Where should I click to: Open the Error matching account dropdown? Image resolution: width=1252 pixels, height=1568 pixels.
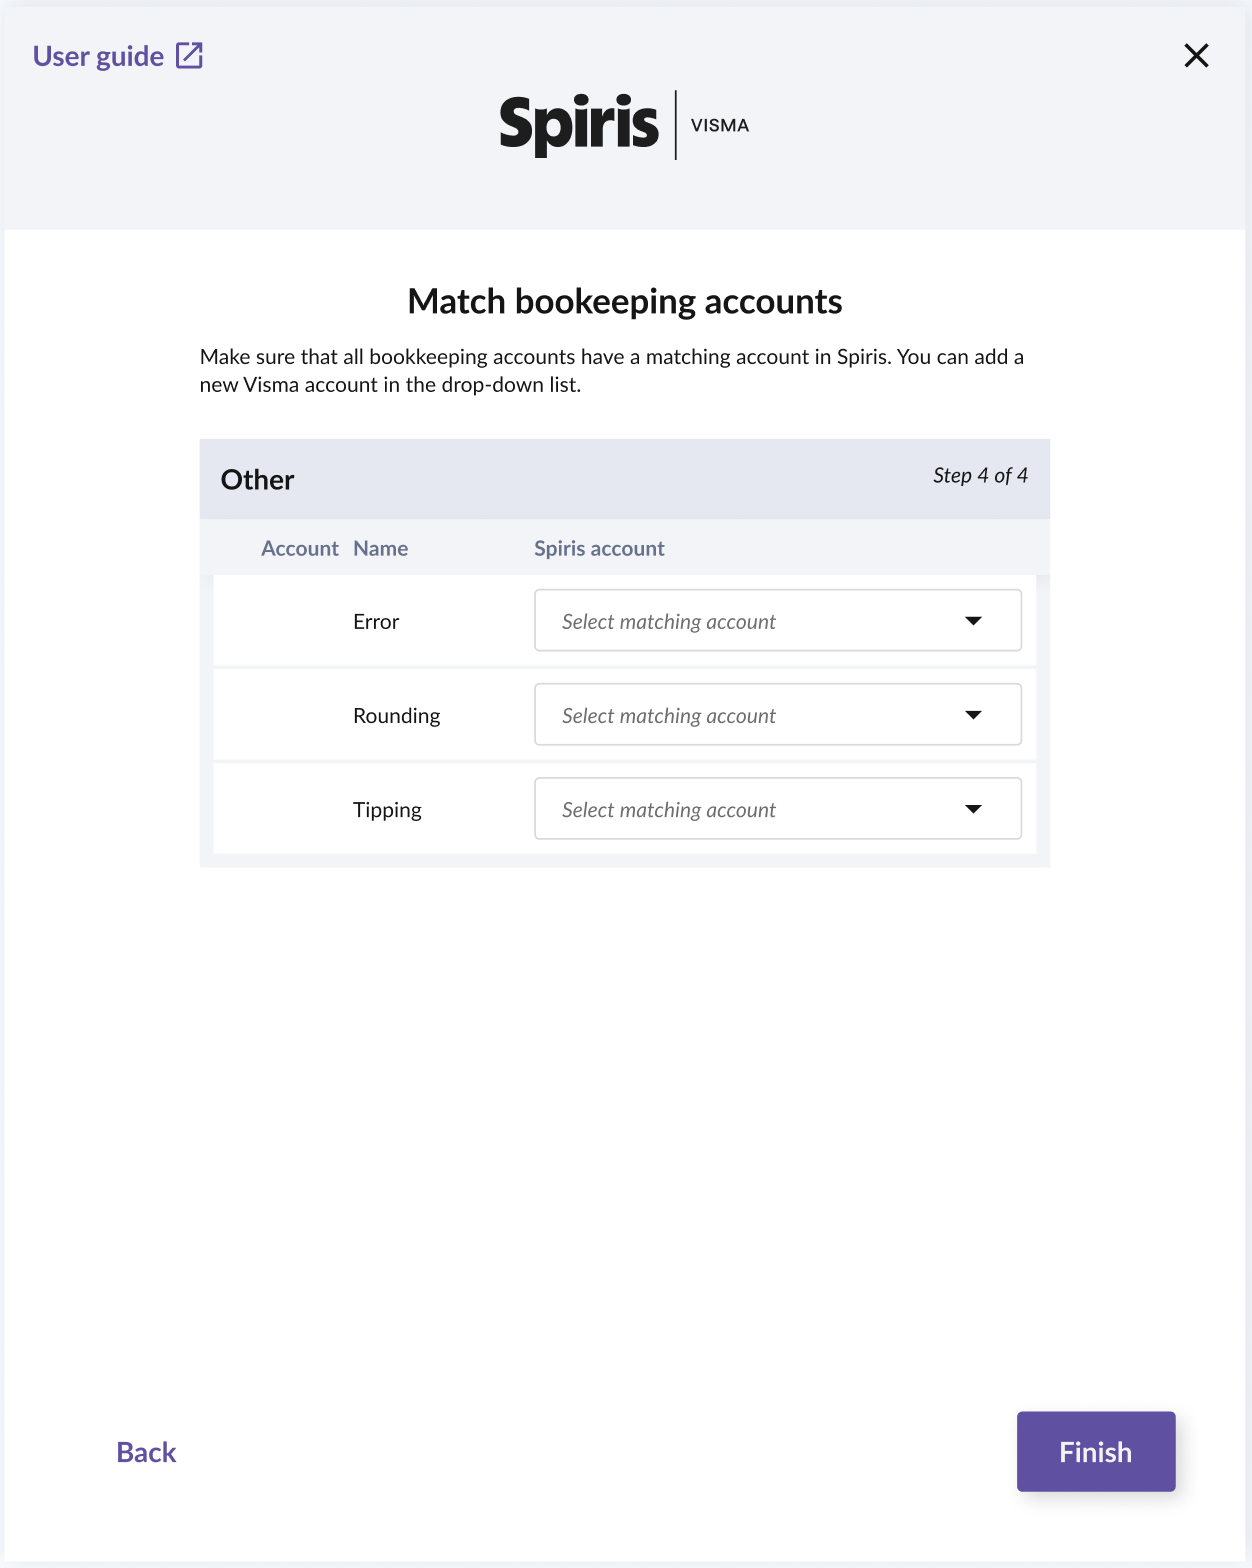(760, 621)
